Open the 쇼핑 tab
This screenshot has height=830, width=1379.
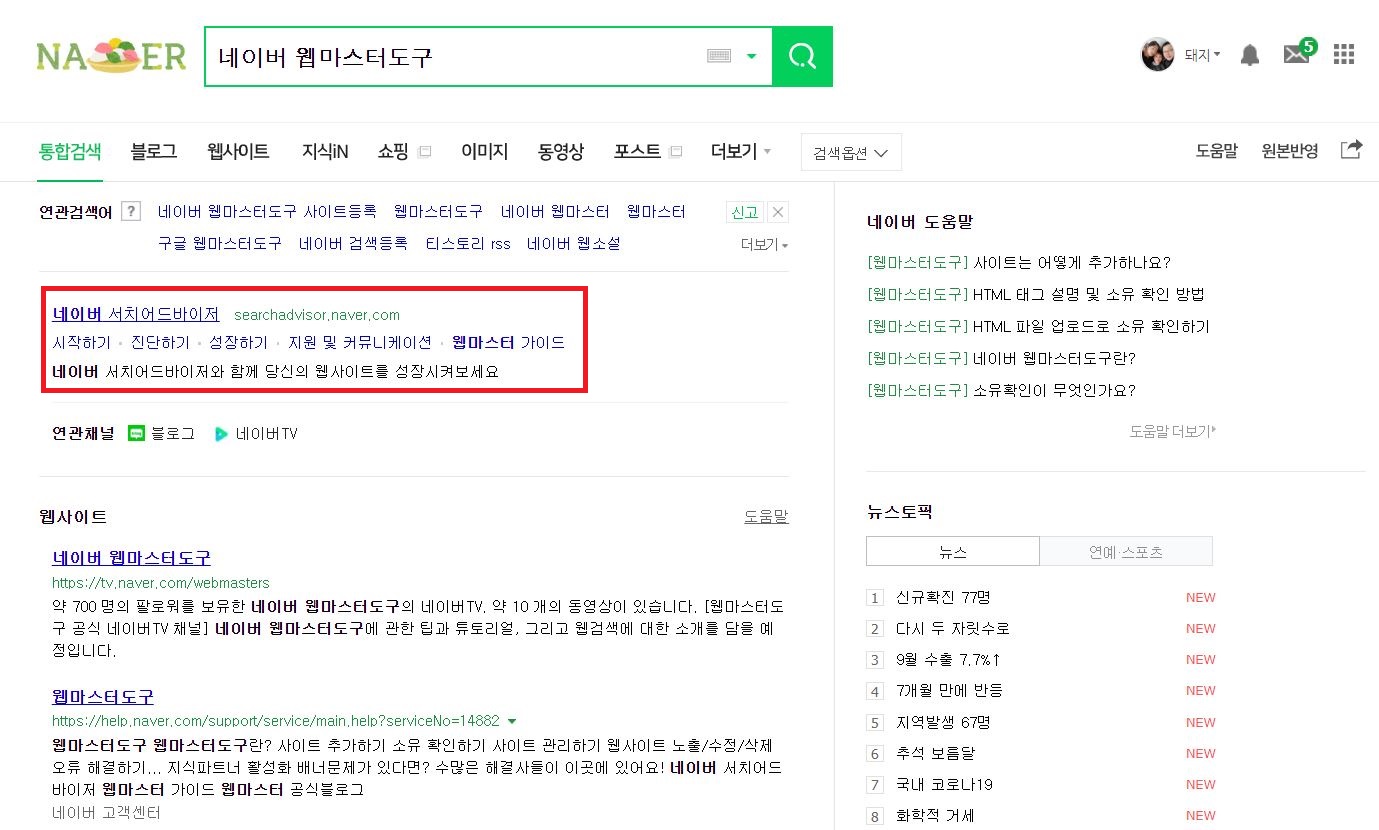tap(393, 152)
